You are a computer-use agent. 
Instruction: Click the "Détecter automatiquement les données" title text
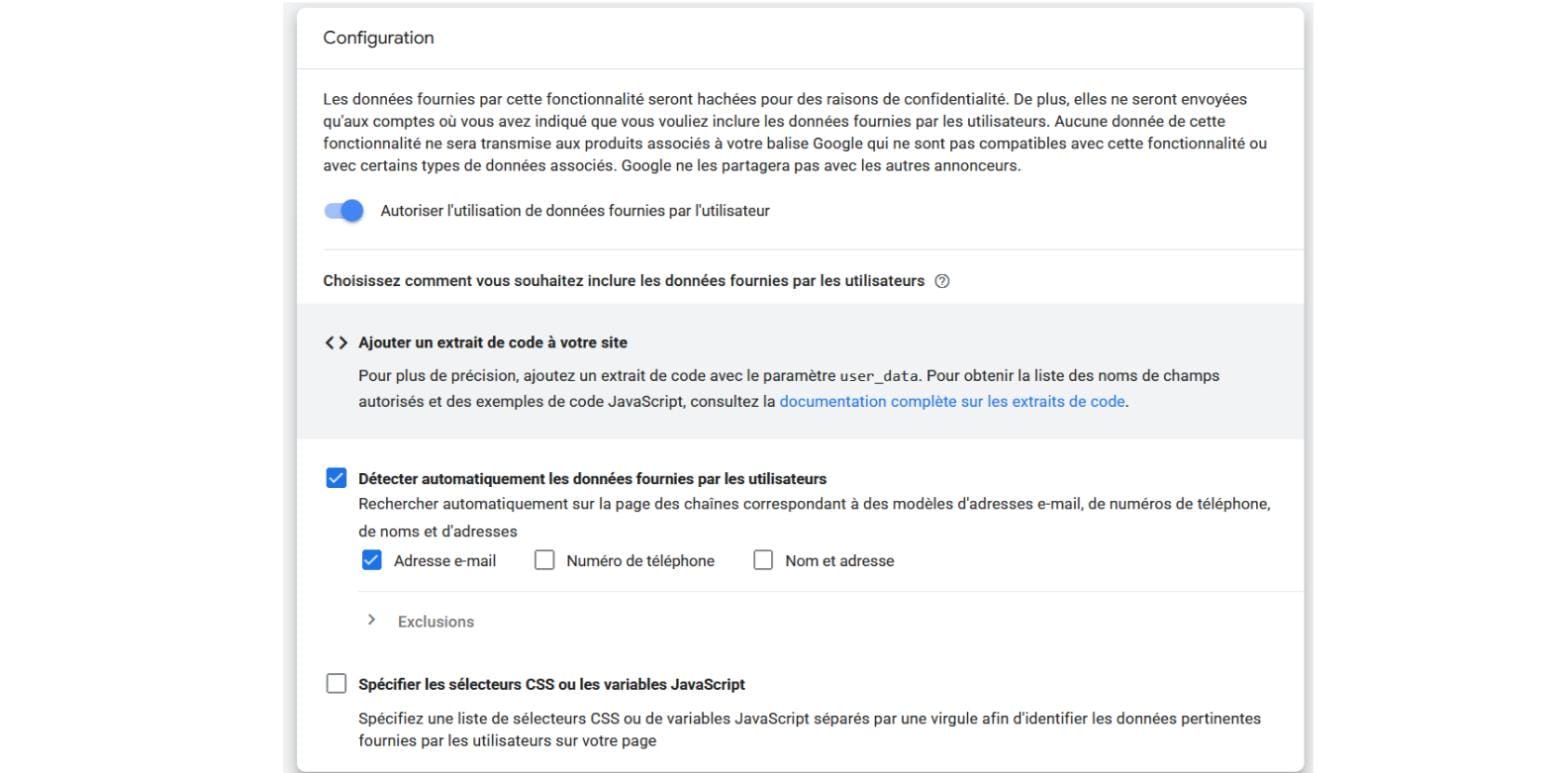pyautogui.click(x=592, y=479)
